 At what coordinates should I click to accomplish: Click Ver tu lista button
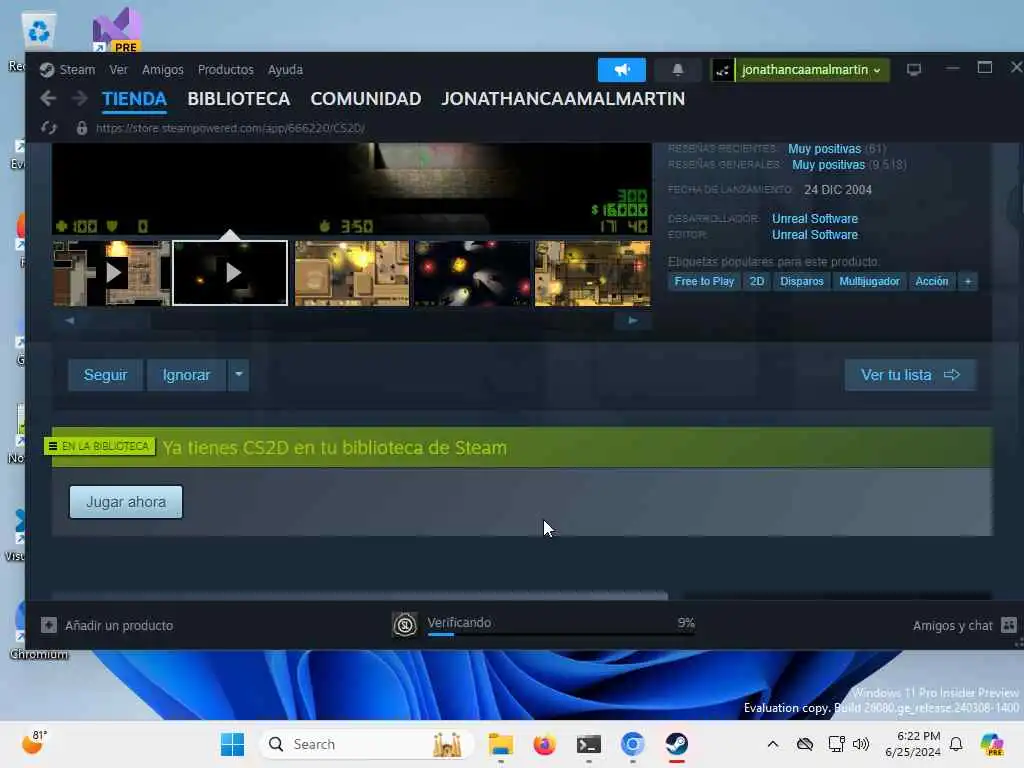(x=910, y=375)
